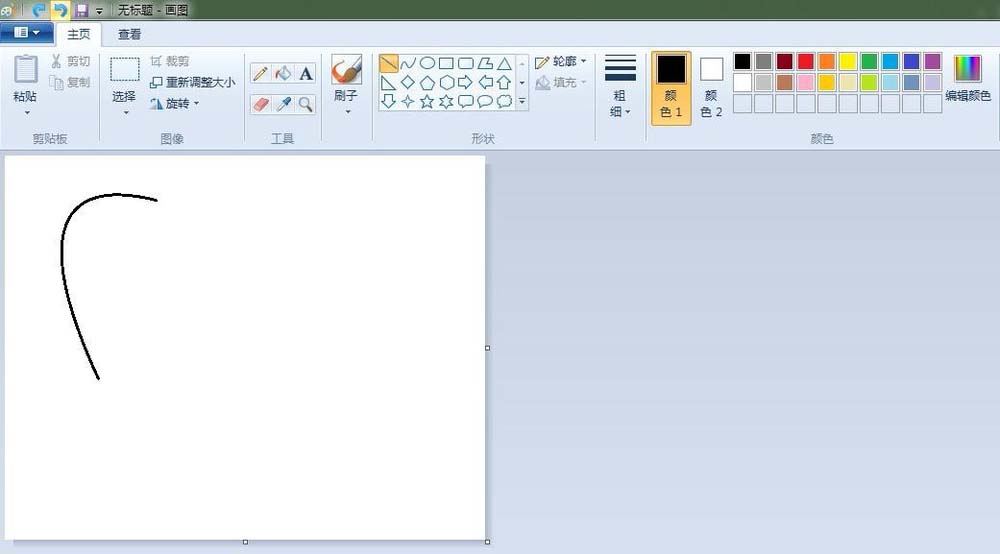Viewport: 1000px width, 554px height.
Task: Select the Rounded rectangle shape
Action: coord(466,63)
